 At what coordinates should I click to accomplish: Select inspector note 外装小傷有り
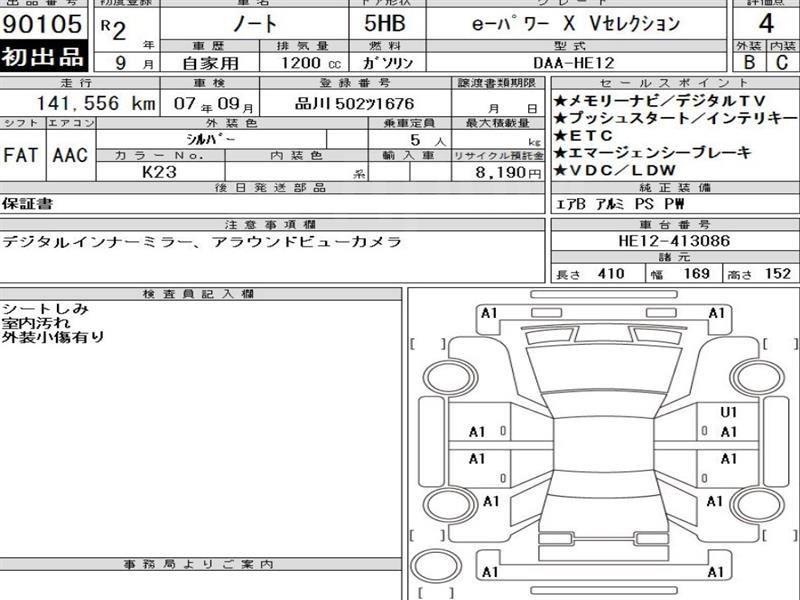coord(53,337)
